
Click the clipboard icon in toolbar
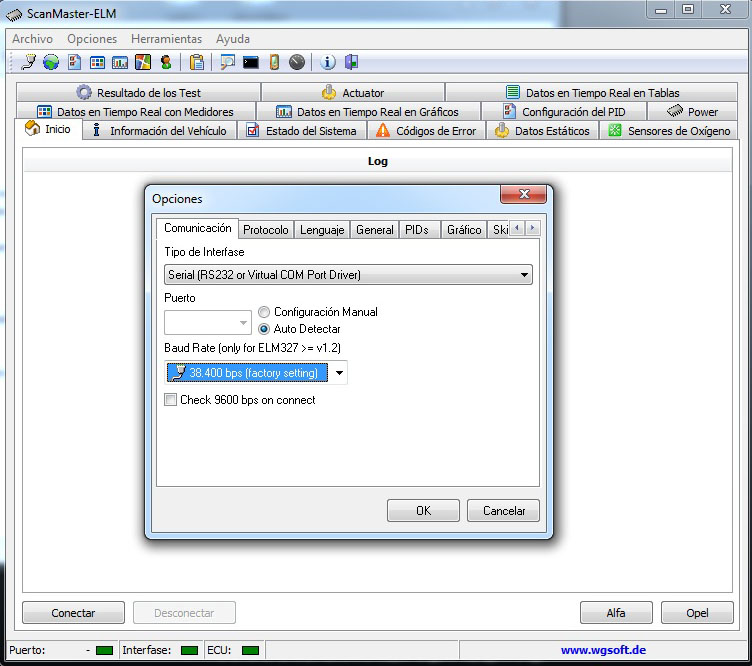tap(197, 62)
